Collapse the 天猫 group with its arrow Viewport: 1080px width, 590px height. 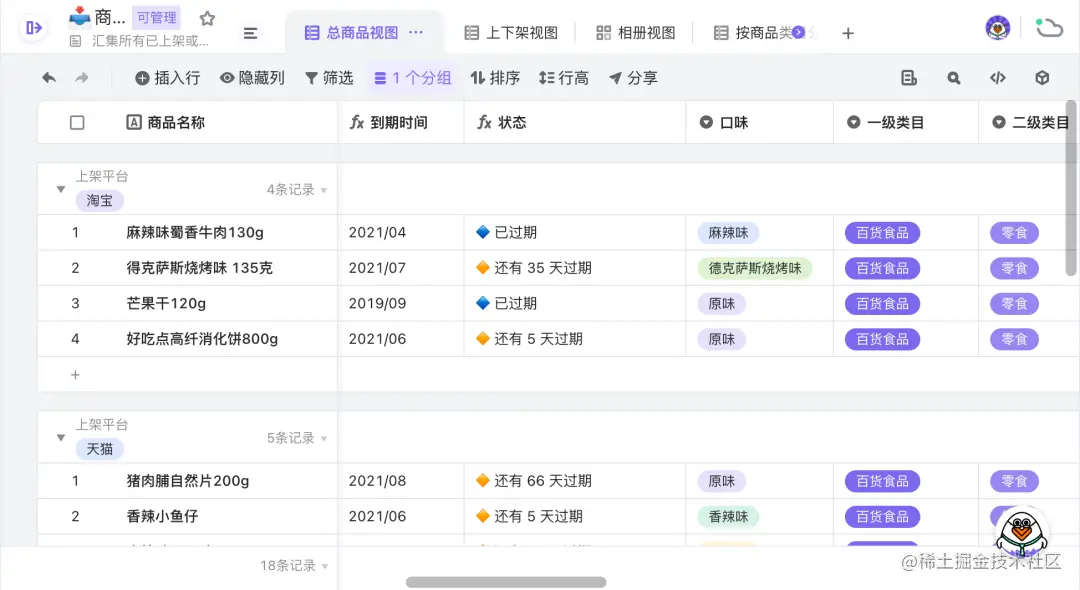(60, 437)
